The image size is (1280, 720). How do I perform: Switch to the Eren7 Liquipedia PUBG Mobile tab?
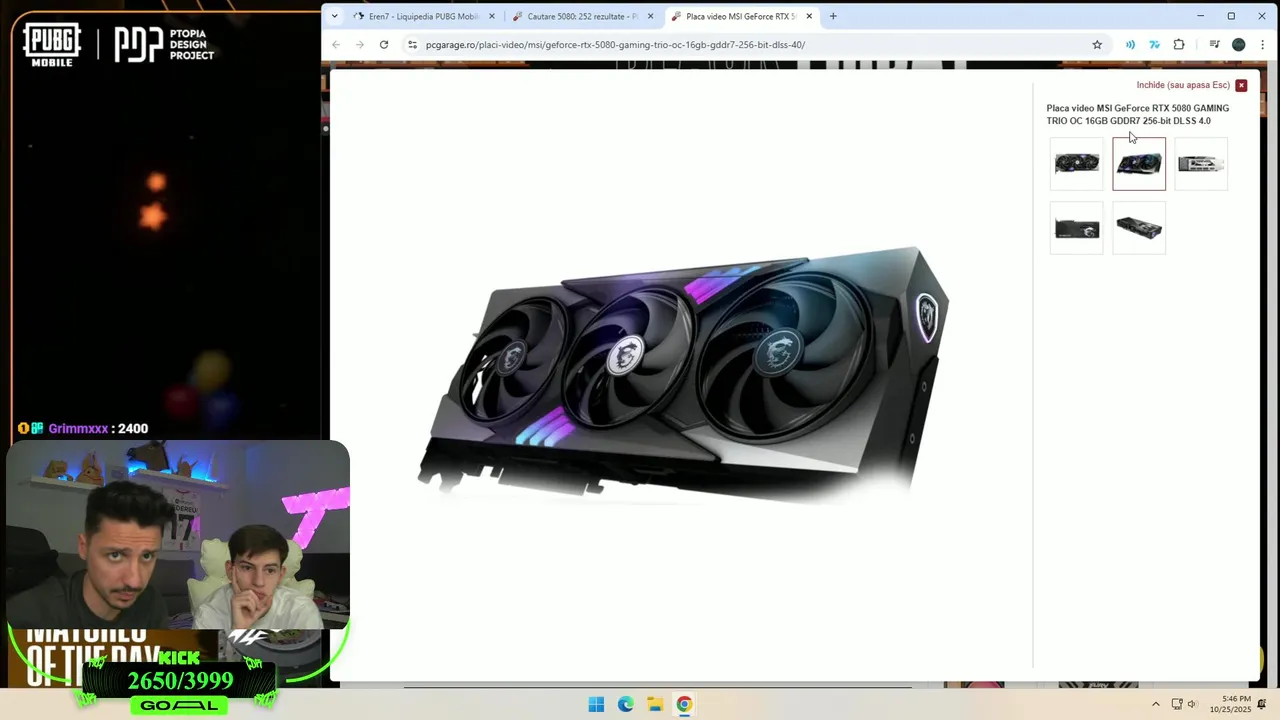[x=424, y=16]
